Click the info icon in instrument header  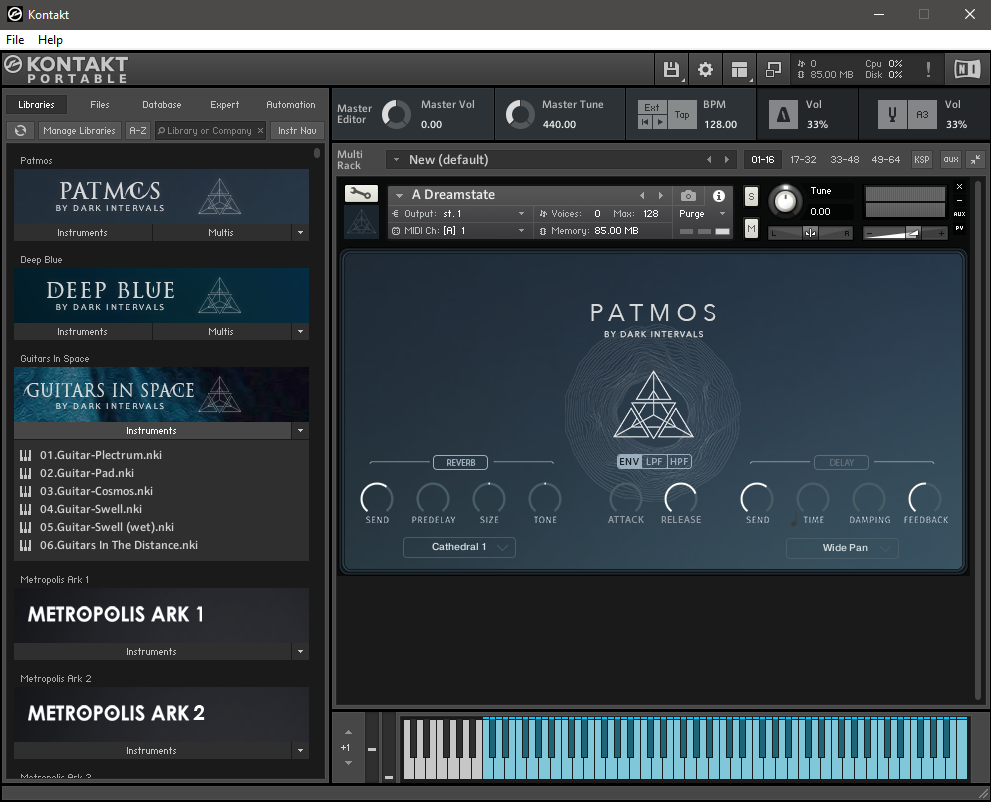pos(719,196)
